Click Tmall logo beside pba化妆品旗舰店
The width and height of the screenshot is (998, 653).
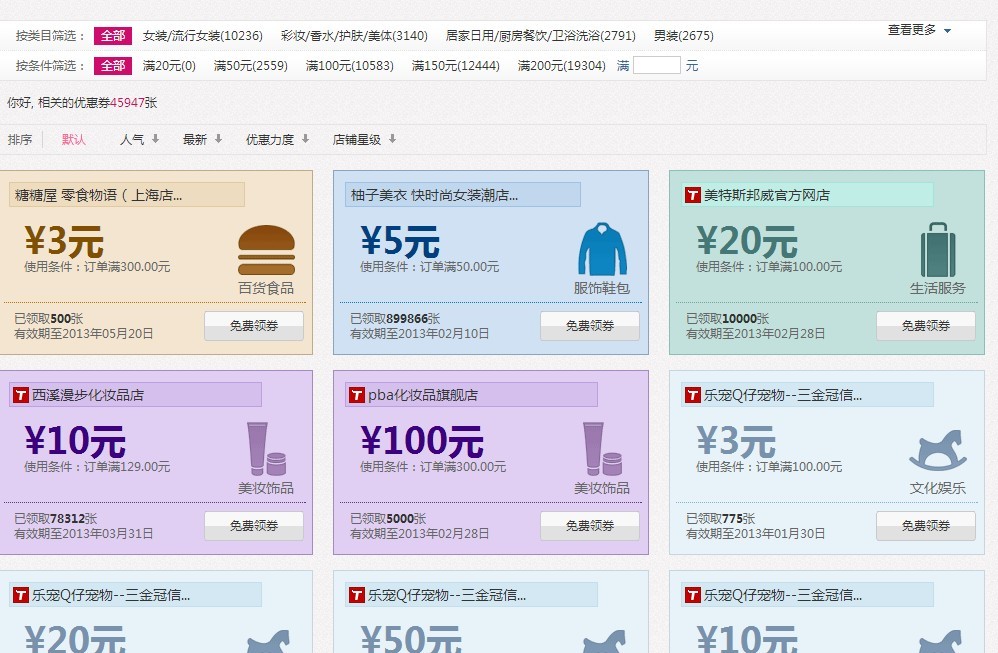click(356, 395)
